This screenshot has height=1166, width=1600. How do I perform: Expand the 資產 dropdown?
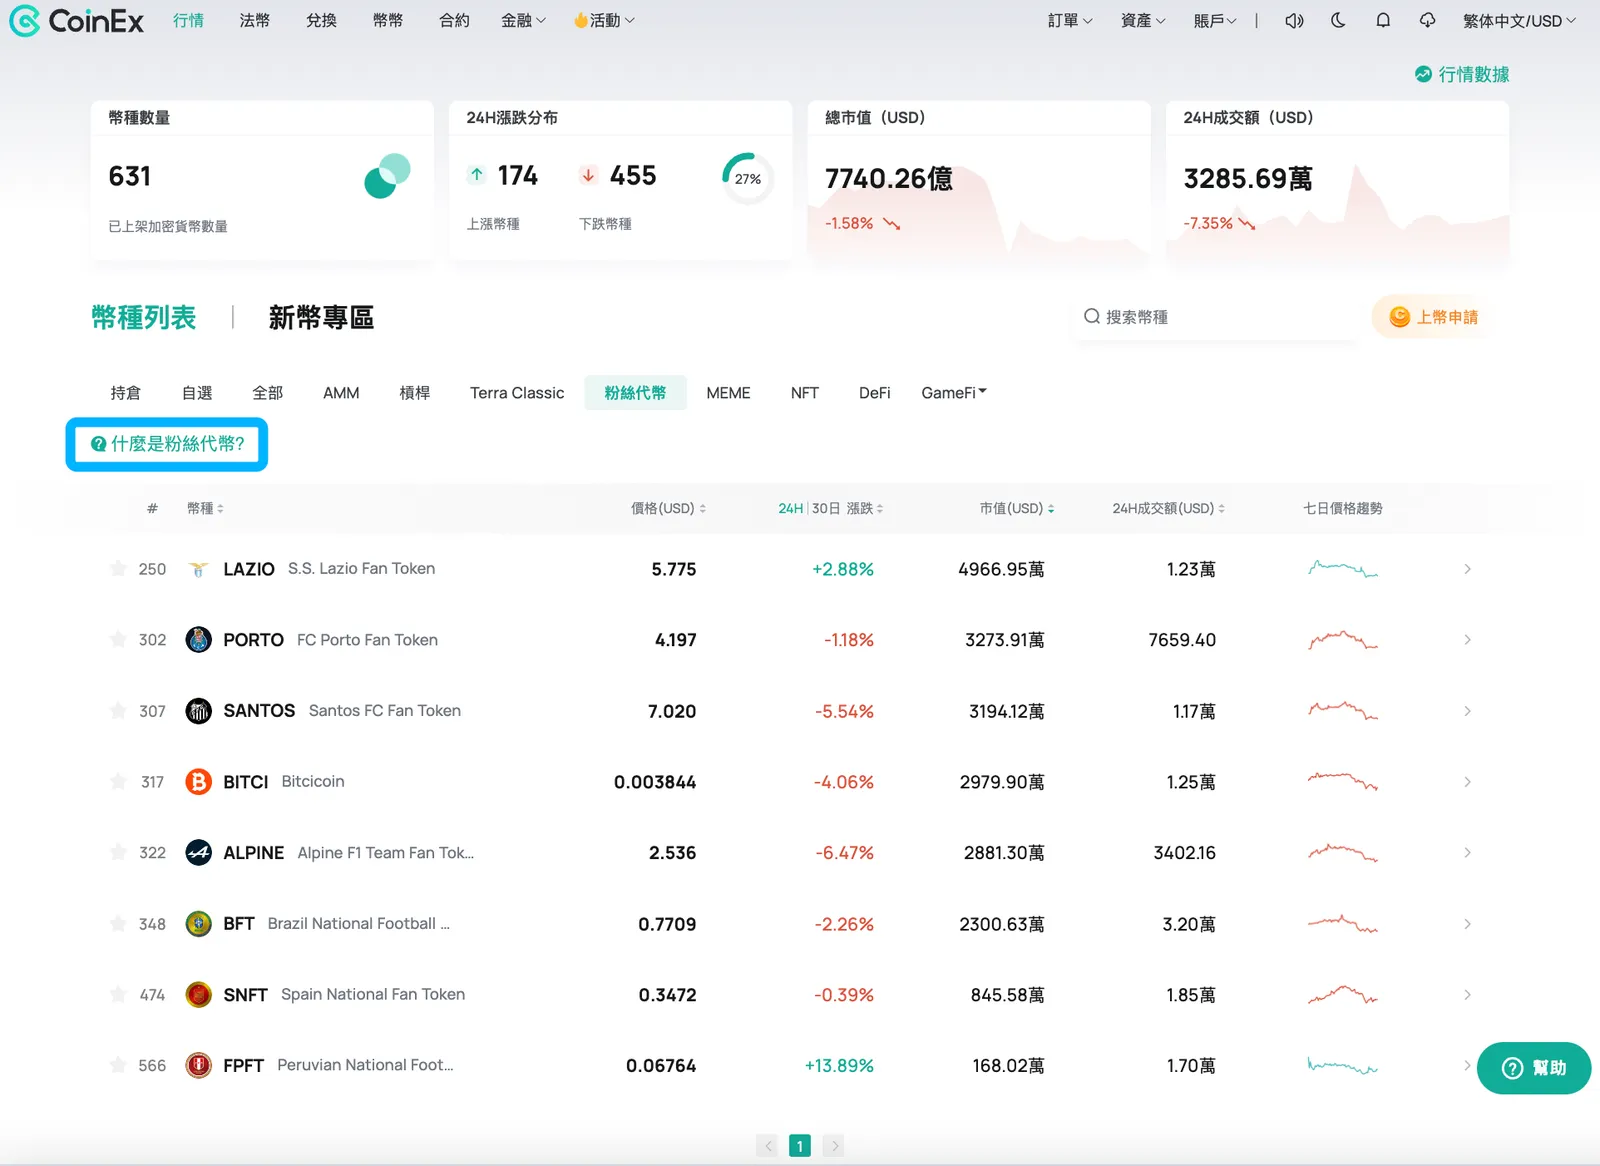pos(1143,20)
